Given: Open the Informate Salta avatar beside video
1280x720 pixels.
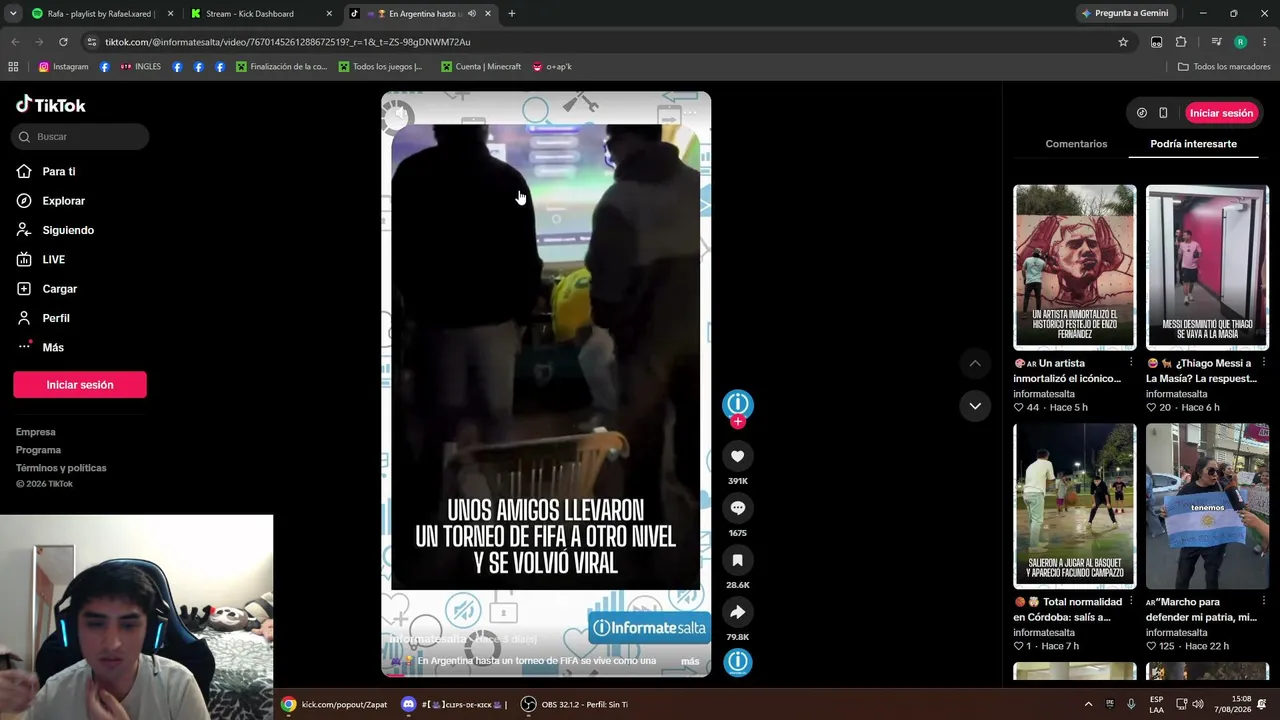Looking at the screenshot, I should click(738, 403).
